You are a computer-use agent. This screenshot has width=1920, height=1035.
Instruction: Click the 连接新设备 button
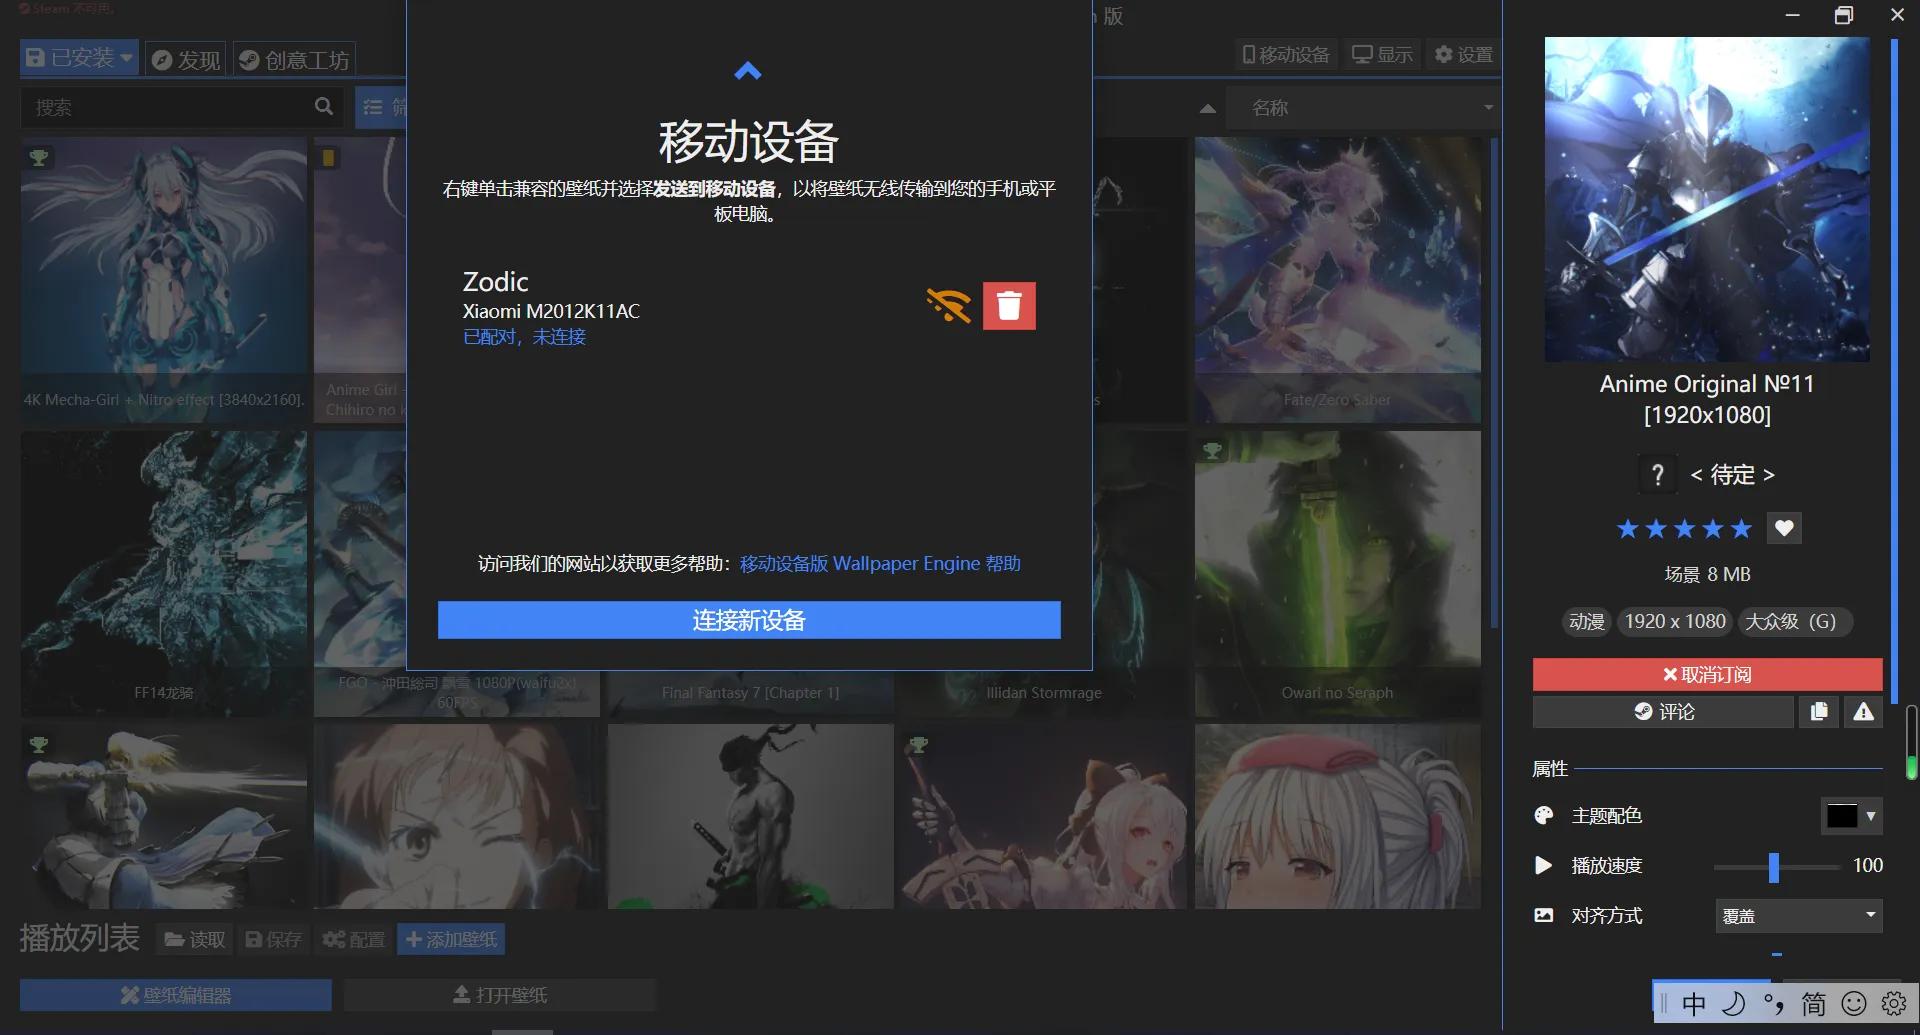point(749,620)
